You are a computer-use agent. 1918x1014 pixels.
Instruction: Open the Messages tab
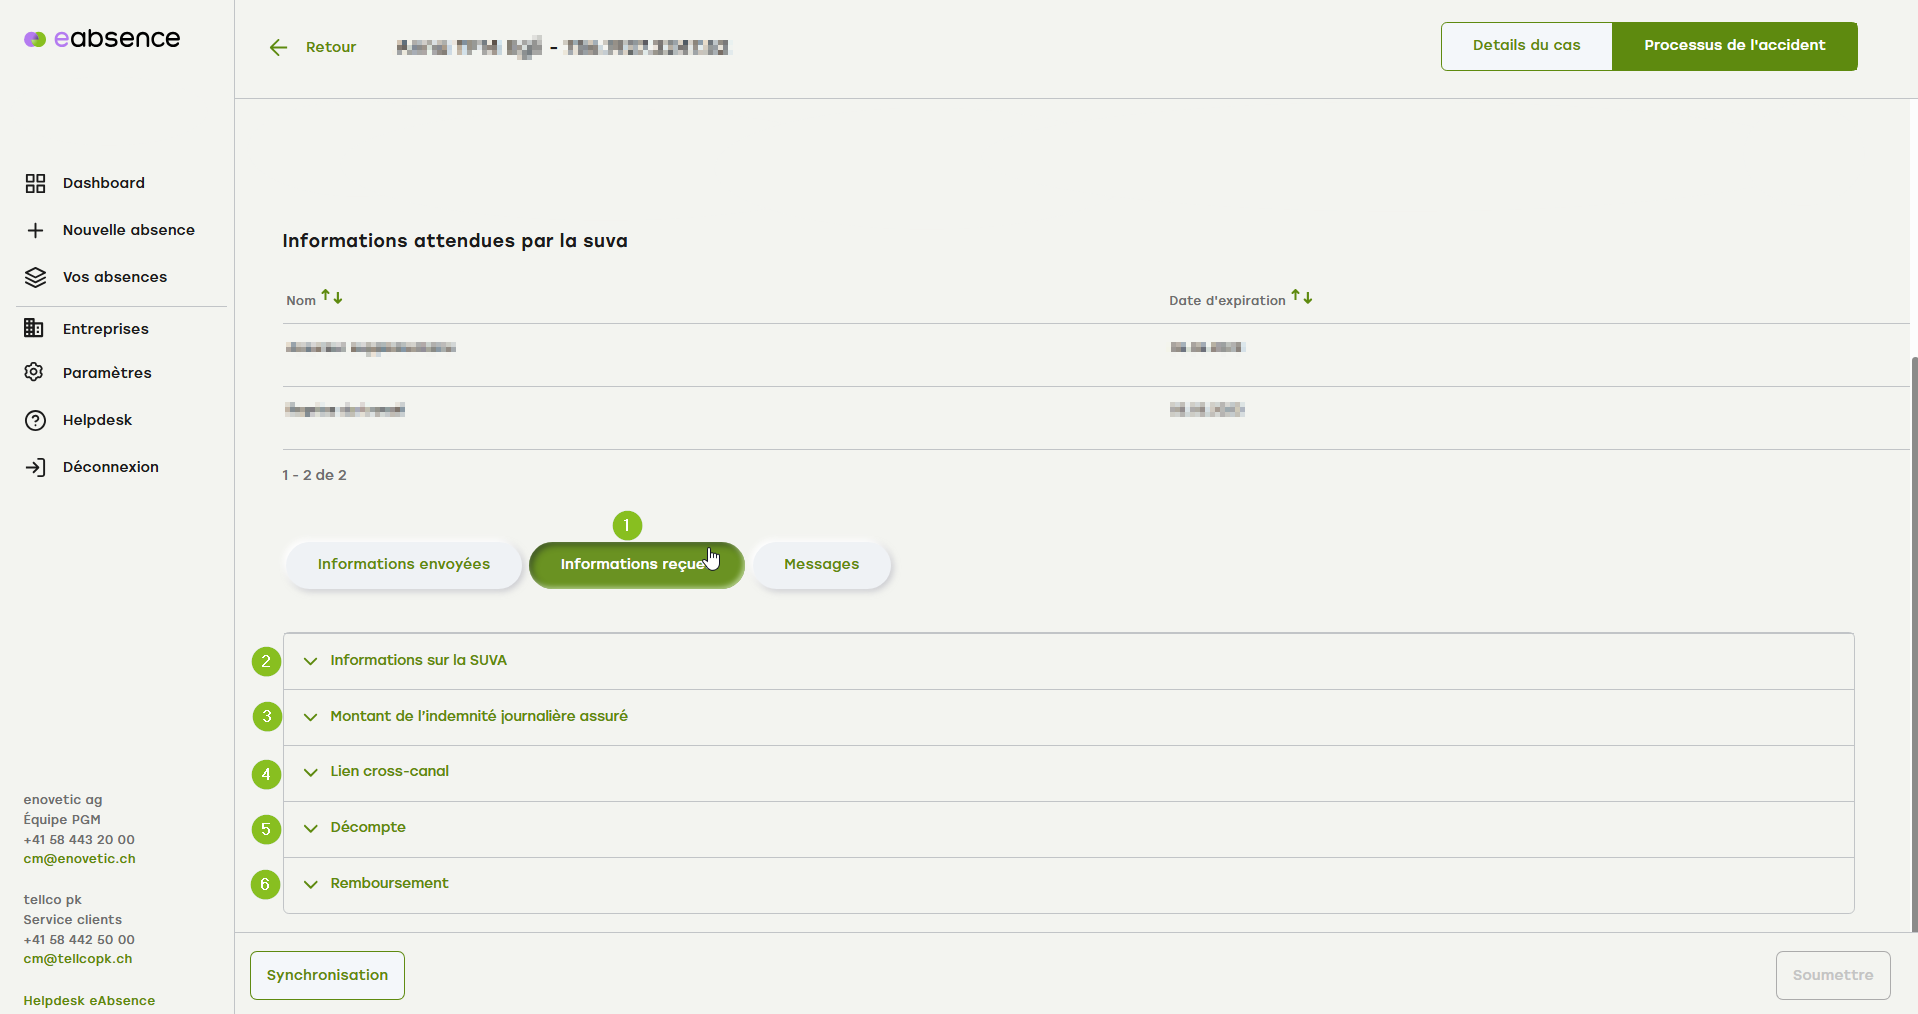click(821, 565)
